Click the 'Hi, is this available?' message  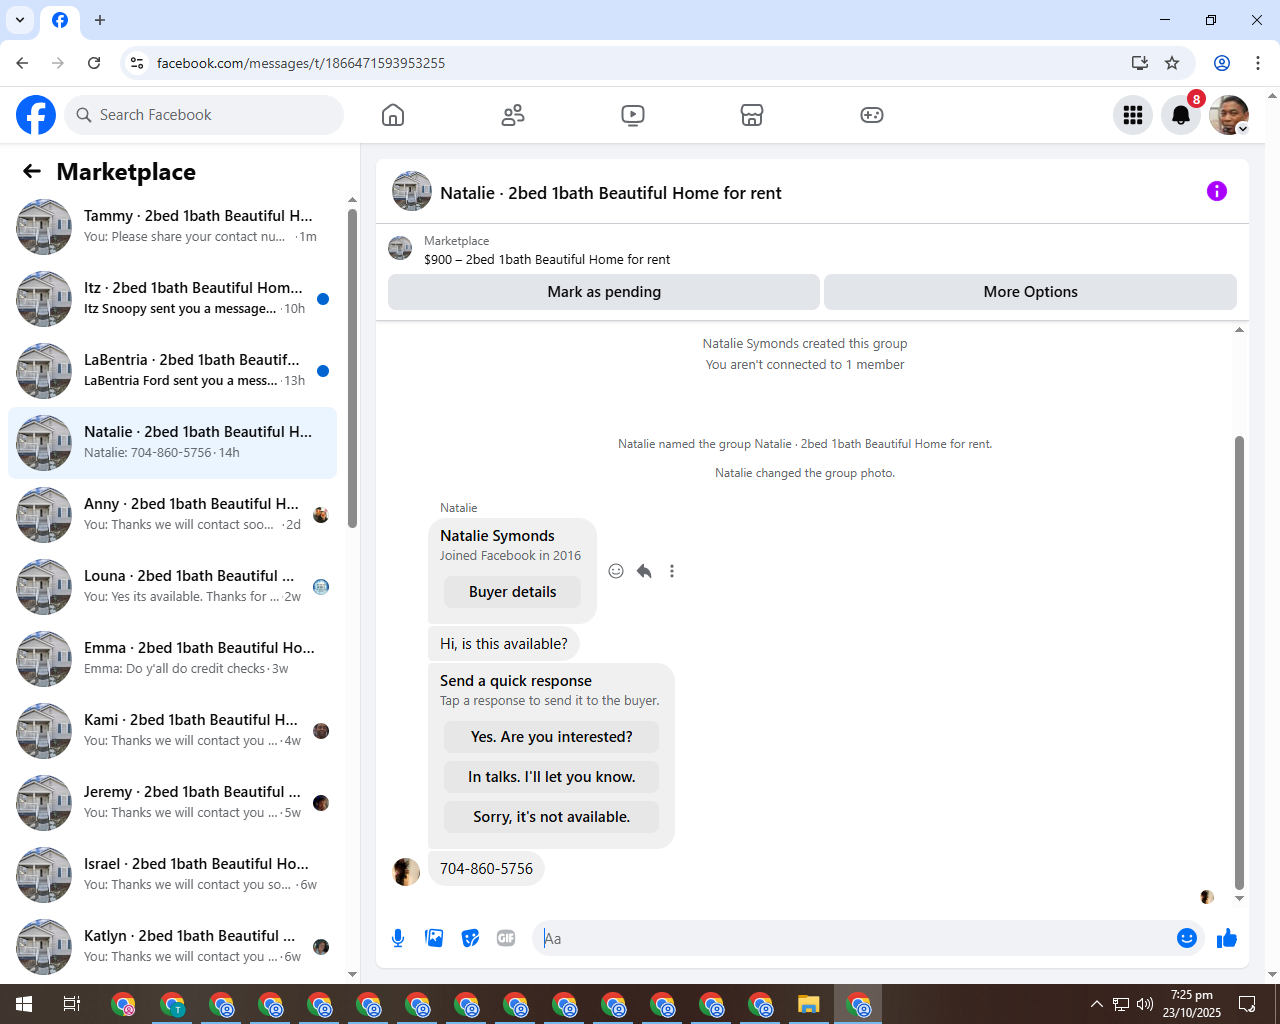pyautogui.click(x=504, y=644)
